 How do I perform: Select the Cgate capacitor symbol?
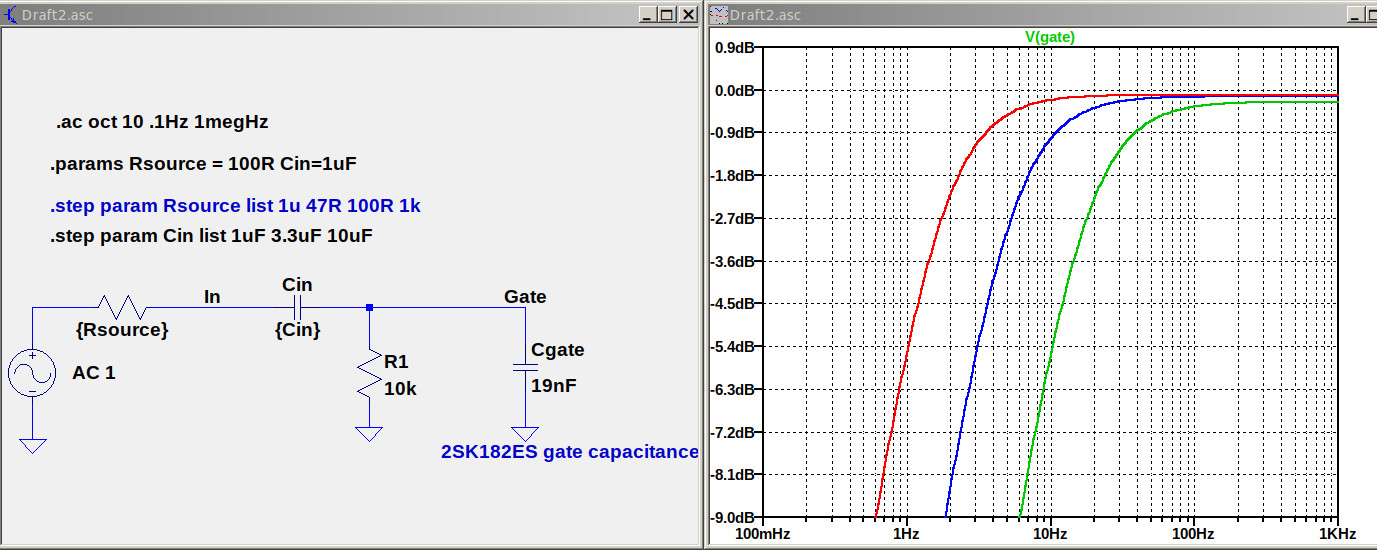coord(524,368)
